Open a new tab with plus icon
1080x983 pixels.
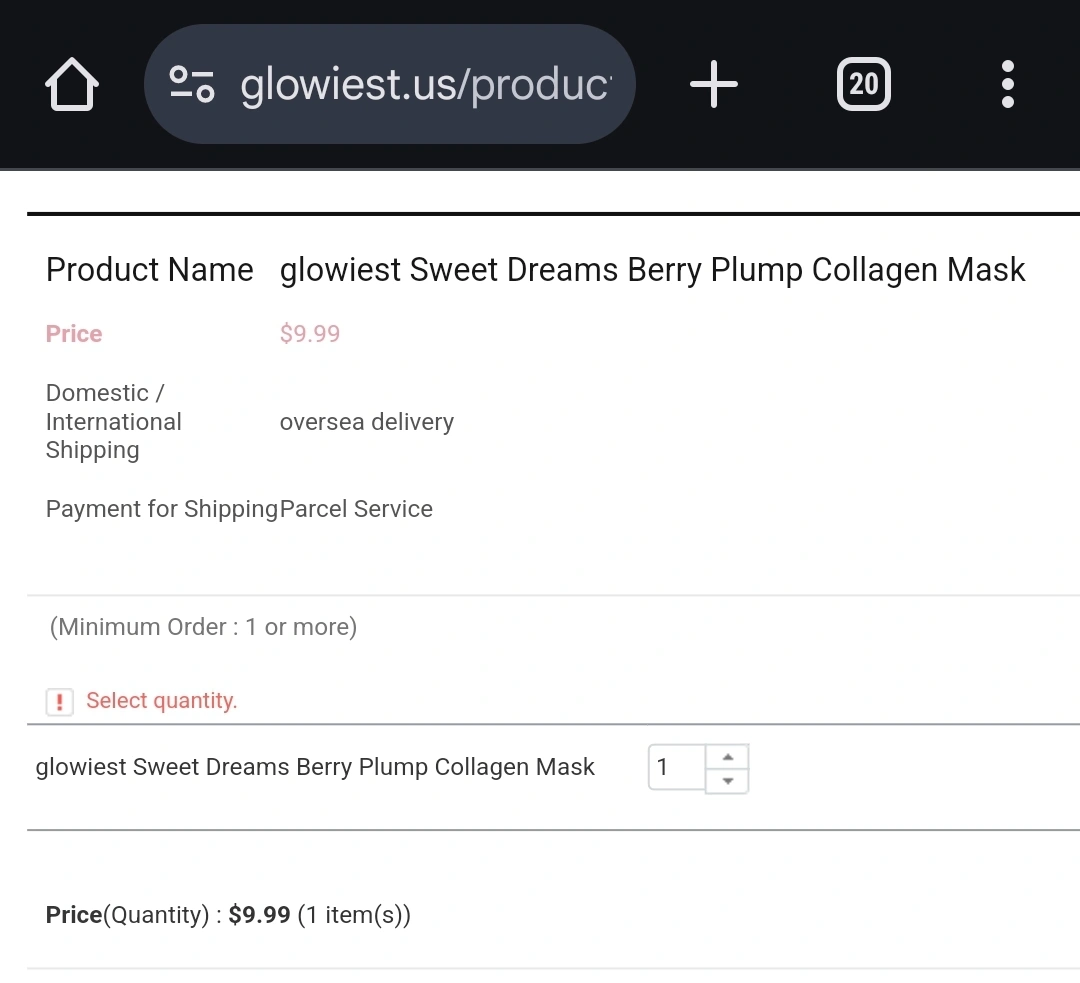[714, 85]
